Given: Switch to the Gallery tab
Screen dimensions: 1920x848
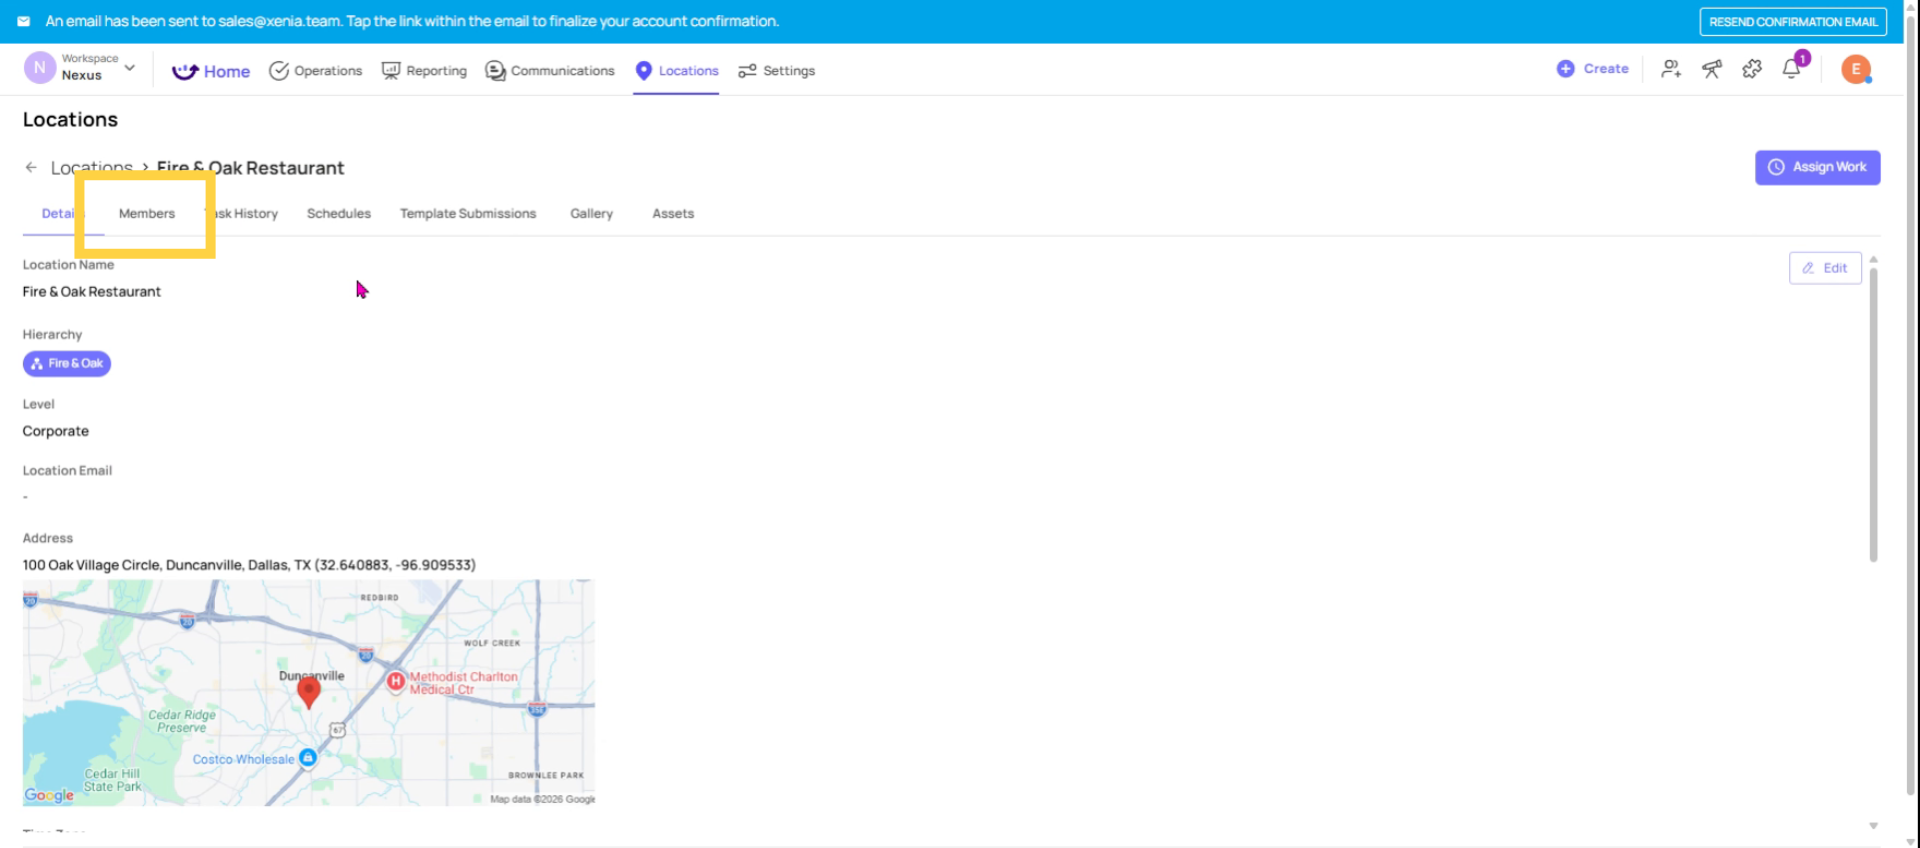Looking at the screenshot, I should coord(592,213).
